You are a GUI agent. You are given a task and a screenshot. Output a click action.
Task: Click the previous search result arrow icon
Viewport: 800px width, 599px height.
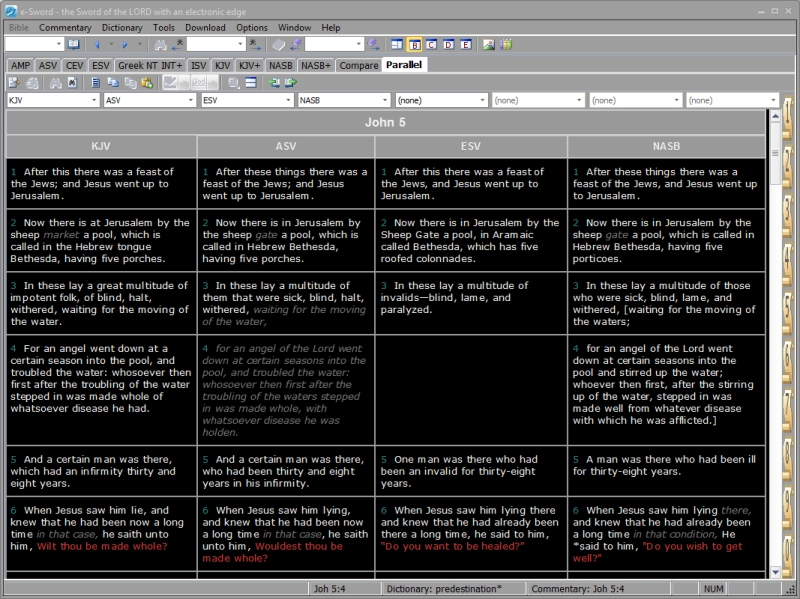[x=178, y=45]
